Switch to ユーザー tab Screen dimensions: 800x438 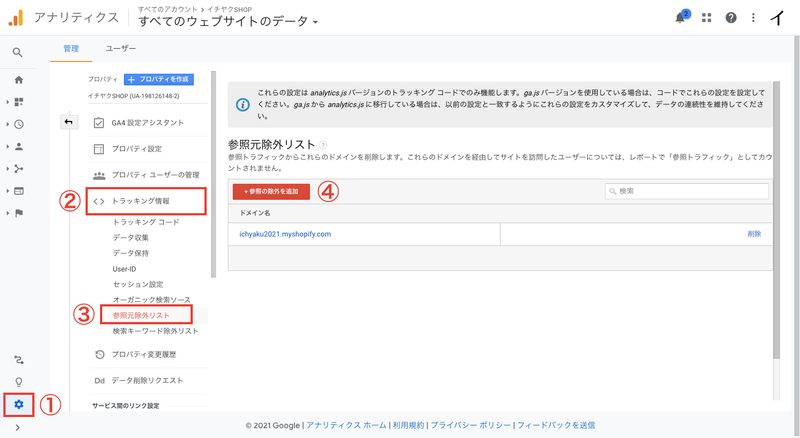click(x=120, y=48)
